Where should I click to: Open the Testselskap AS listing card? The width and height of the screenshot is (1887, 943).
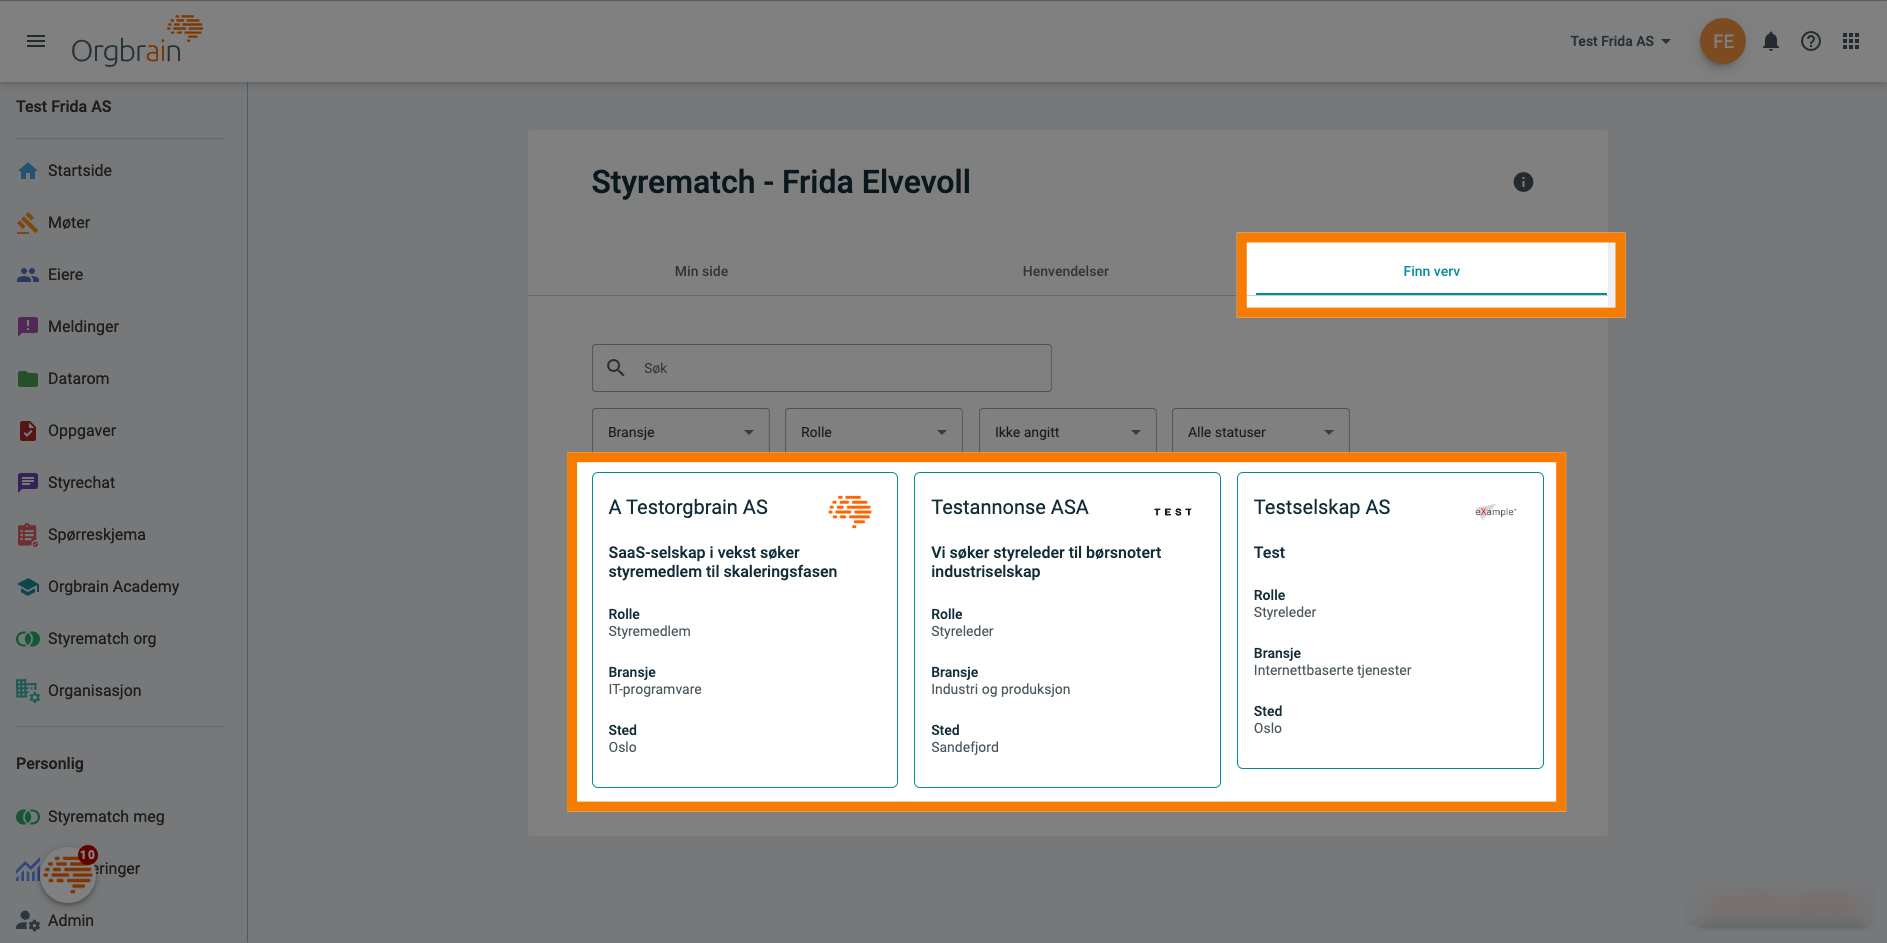tap(1390, 620)
